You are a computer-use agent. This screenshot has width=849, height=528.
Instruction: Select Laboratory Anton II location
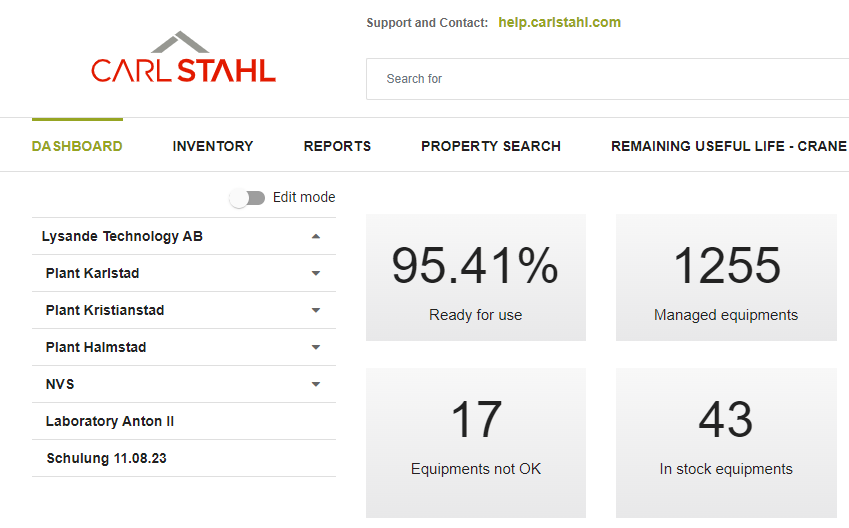click(x=110, y=422)
